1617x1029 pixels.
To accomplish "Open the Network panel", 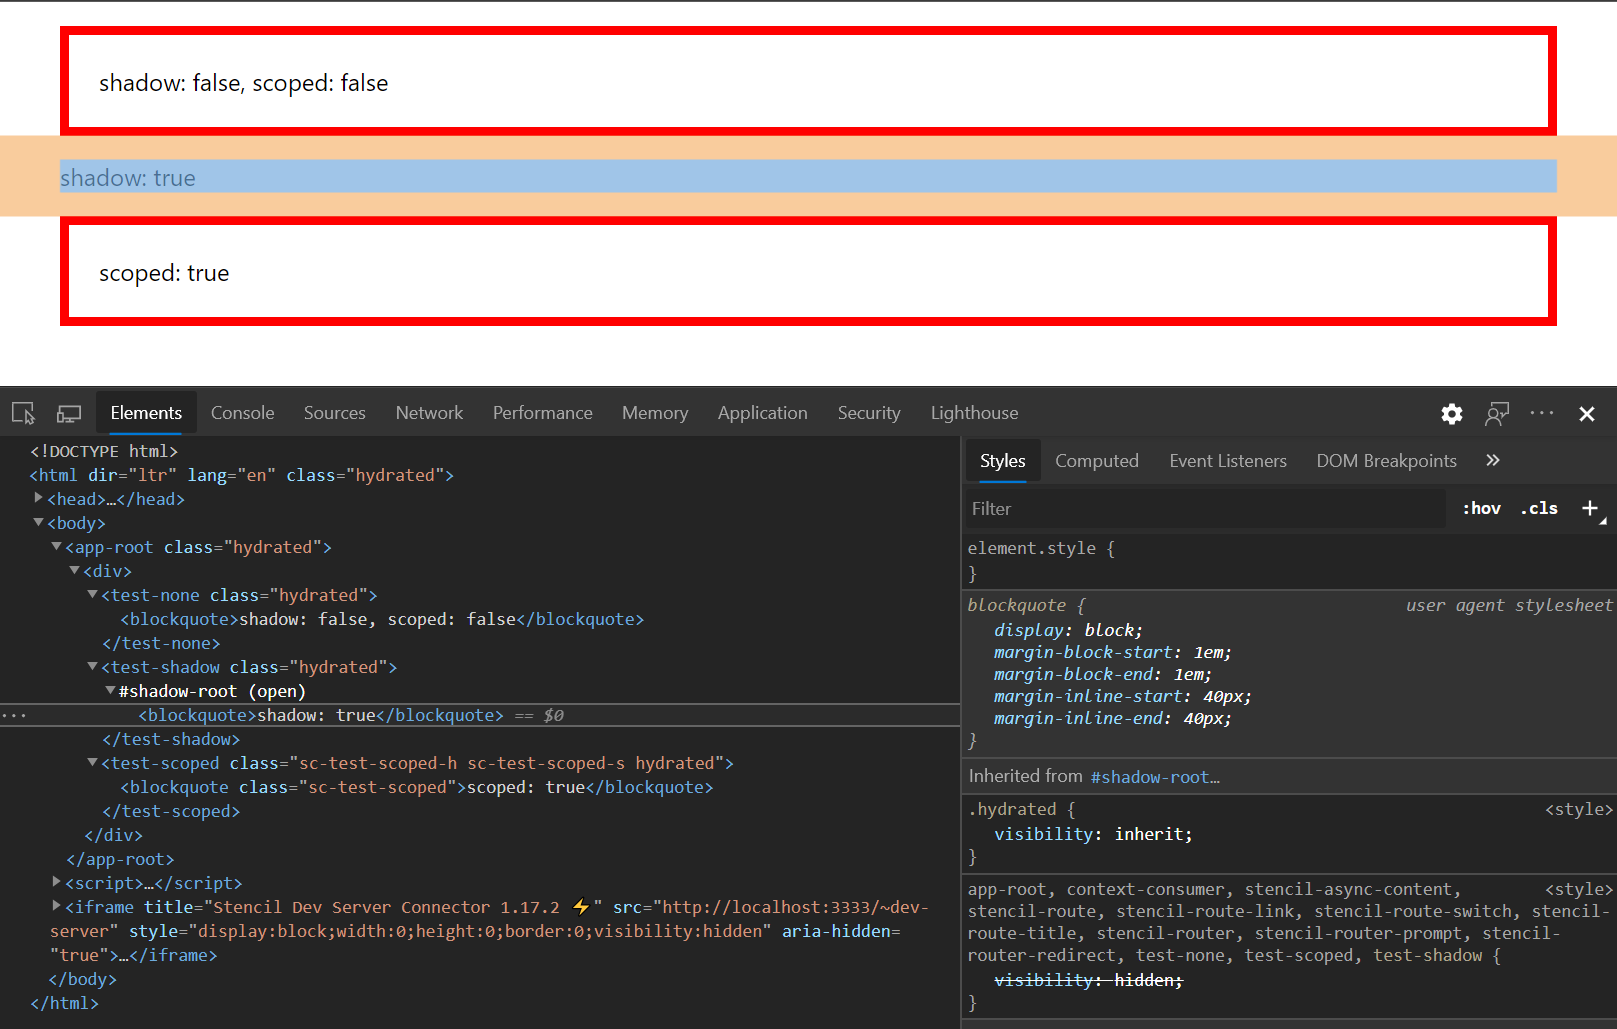I will click(x=428, y=412).
